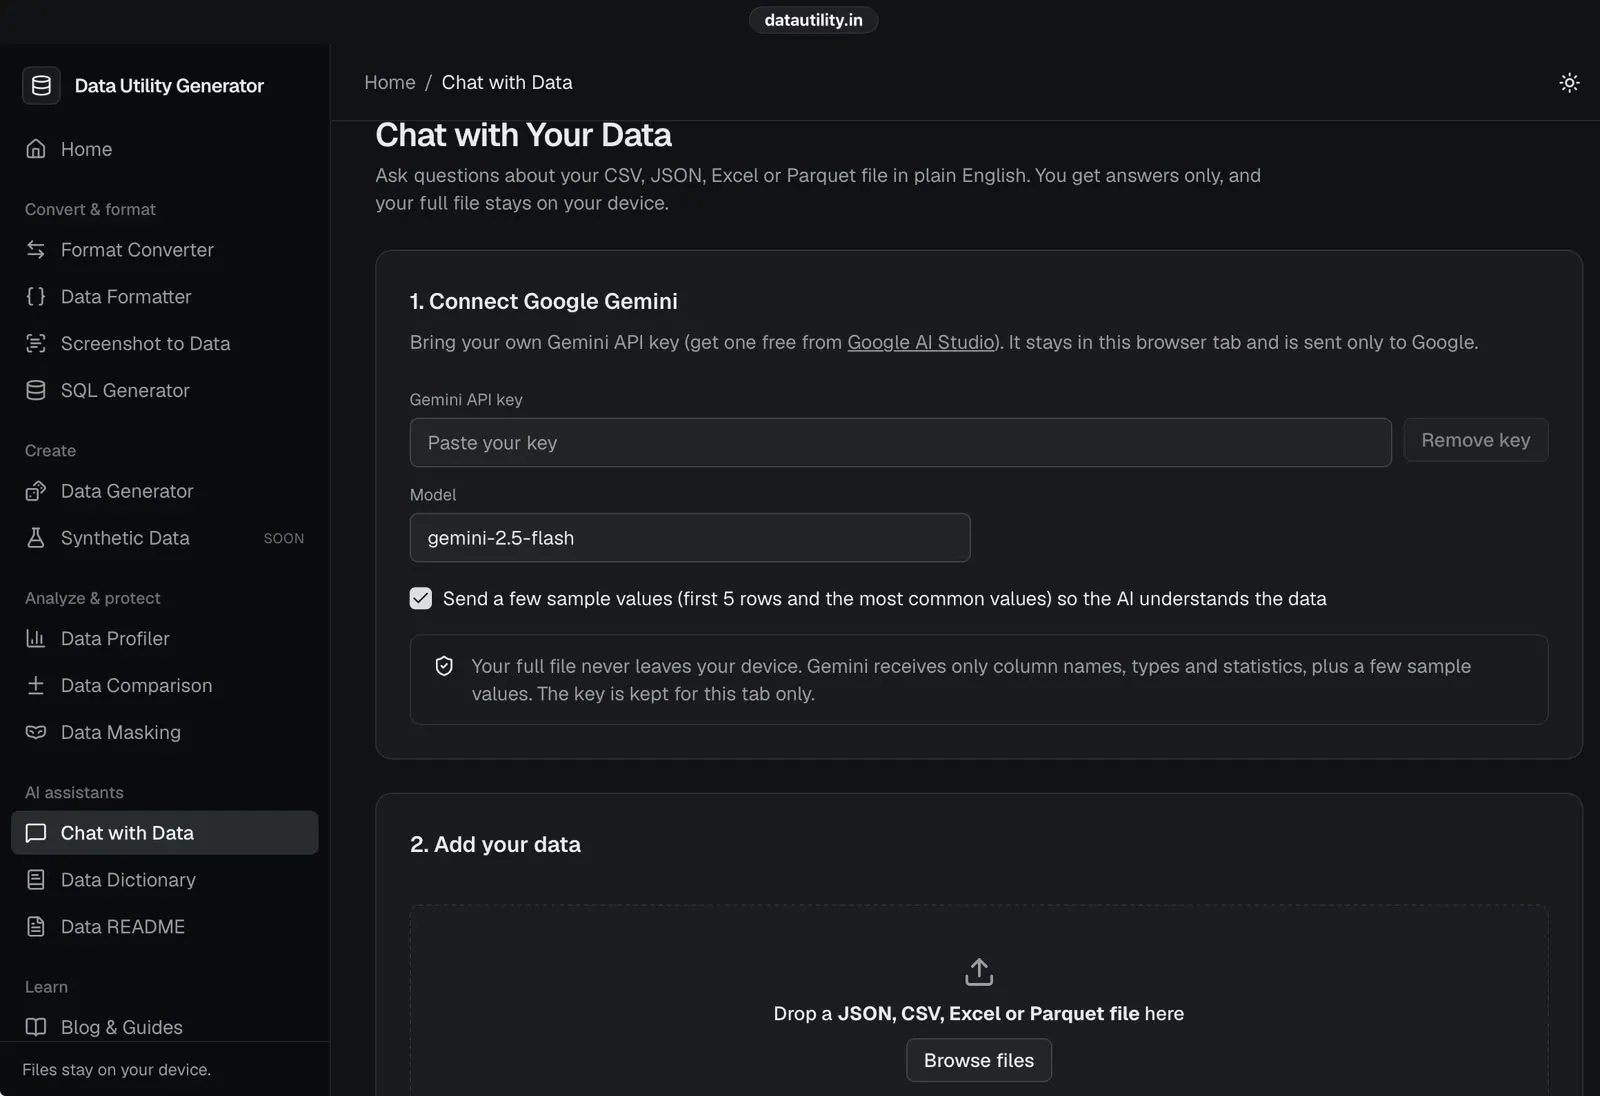1600x1096 pixels.
Task: Click the Data Profiler bar chart icon
Action: tap(36, 638)
